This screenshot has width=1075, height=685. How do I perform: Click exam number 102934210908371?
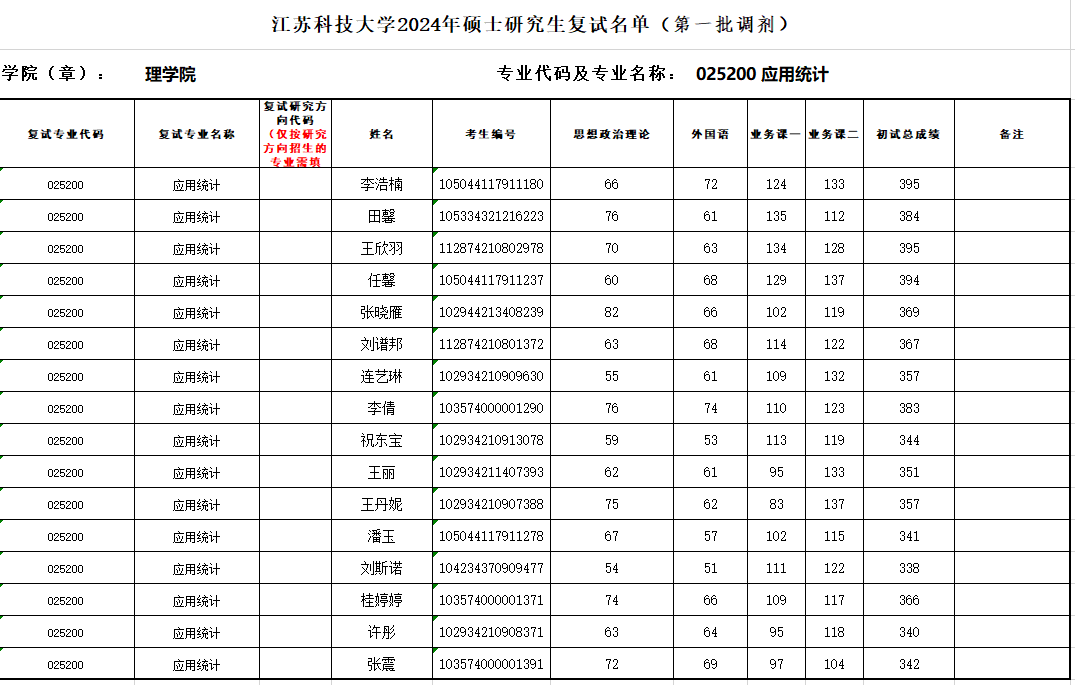click(x=492, y=632)
